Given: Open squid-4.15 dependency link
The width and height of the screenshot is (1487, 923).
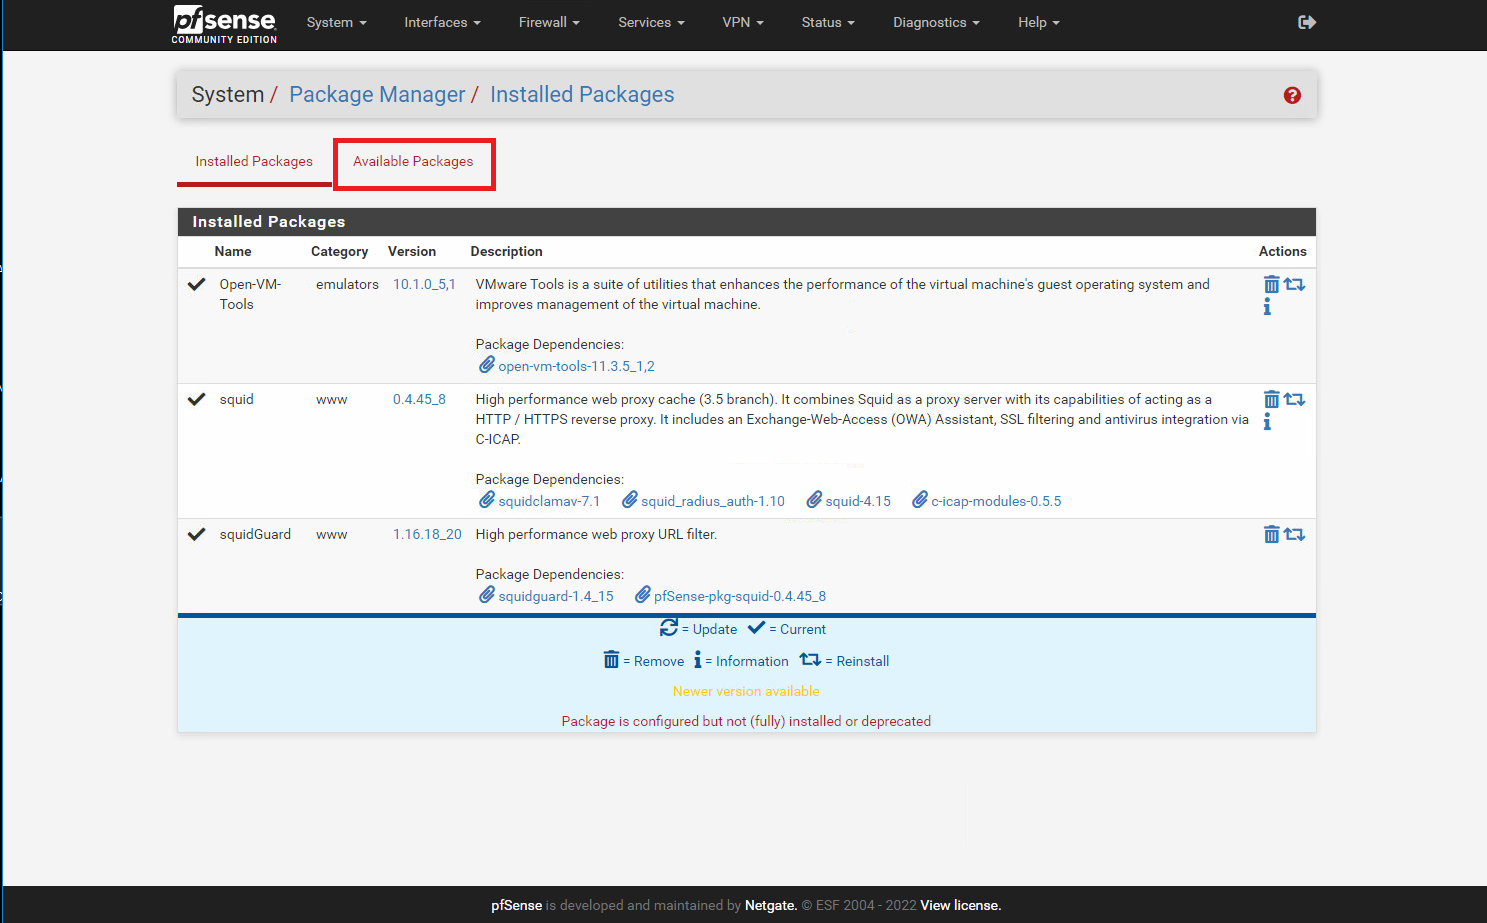Looking at the screenshot, I should pyautogui.click(x=858, y=502).
